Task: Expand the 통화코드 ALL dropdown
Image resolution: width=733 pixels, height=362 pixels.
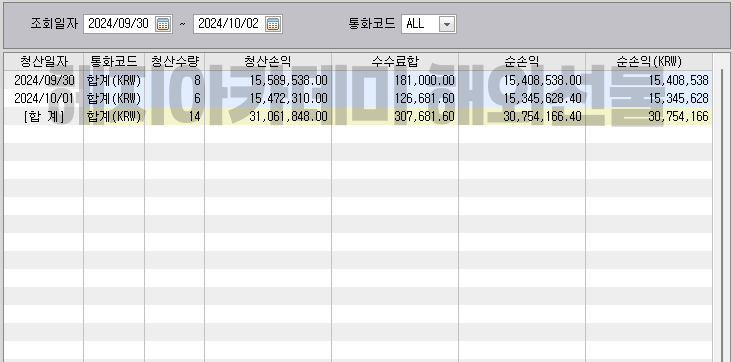Action: (x=447, y=24)
